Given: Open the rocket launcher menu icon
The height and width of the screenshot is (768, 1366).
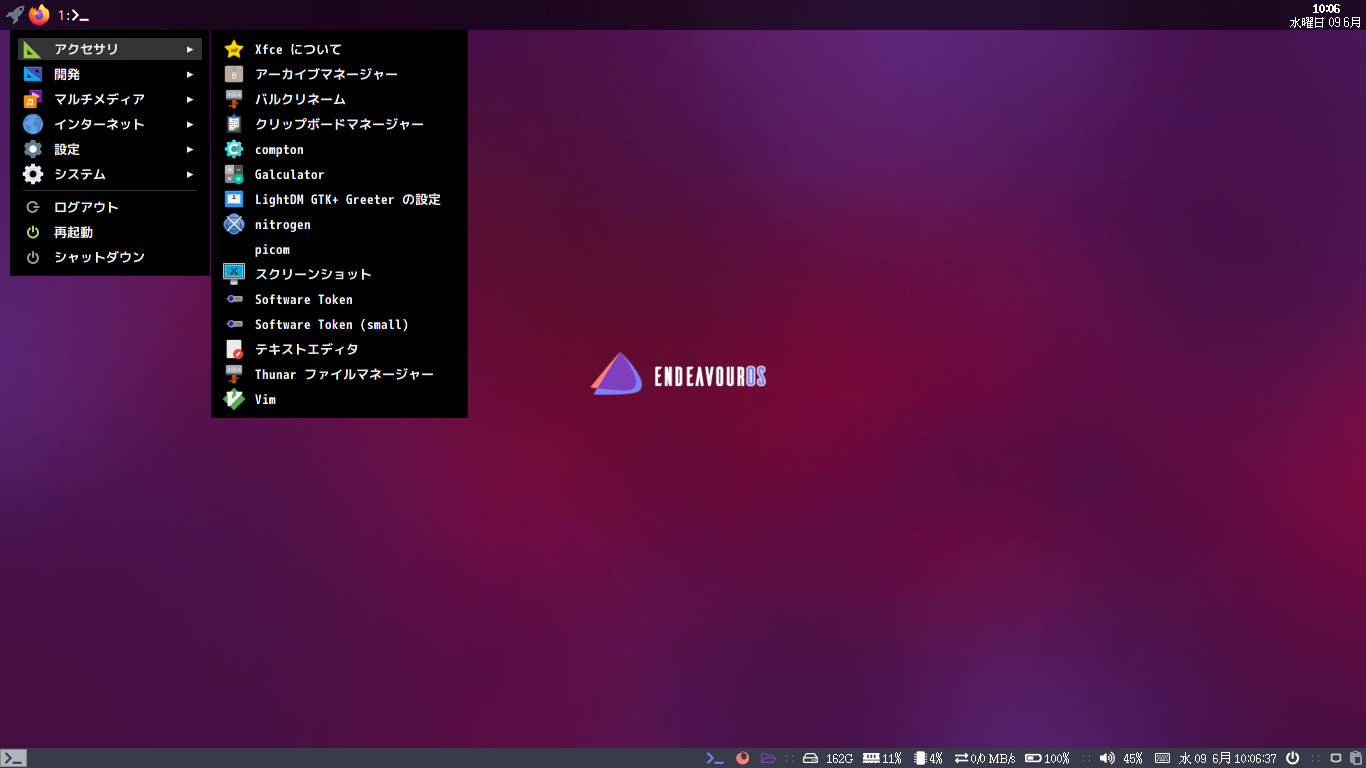Looking at the screenshot, I should [15, 15].
